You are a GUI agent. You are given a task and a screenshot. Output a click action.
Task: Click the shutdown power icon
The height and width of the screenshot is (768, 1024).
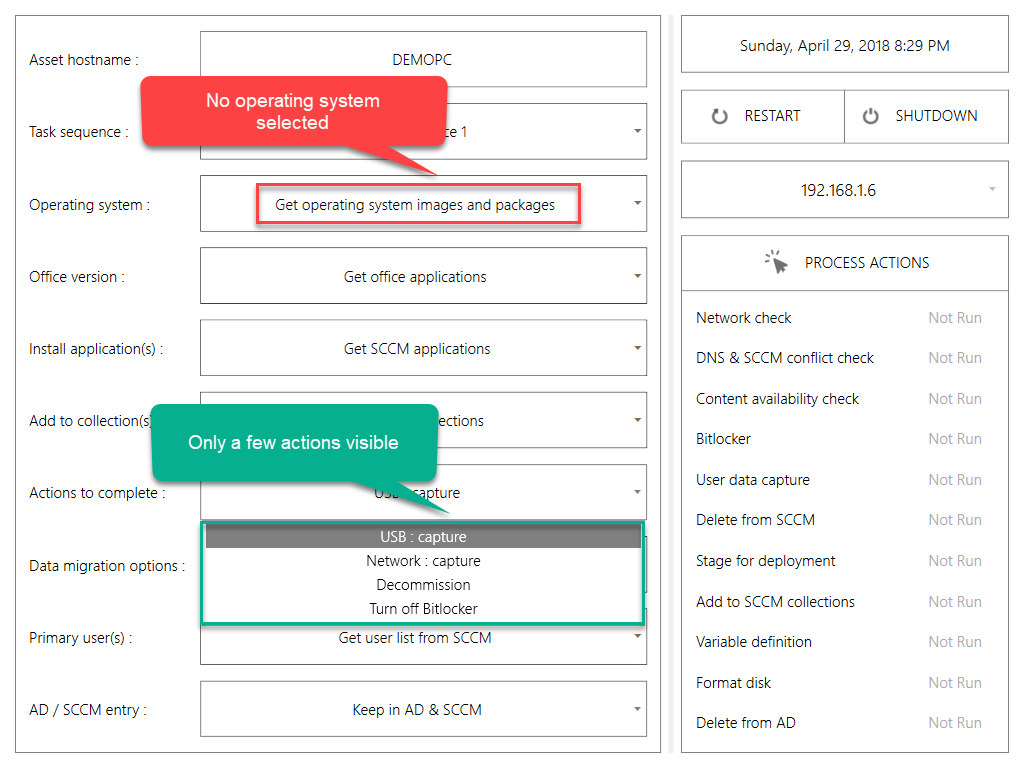tap(870, 116)
